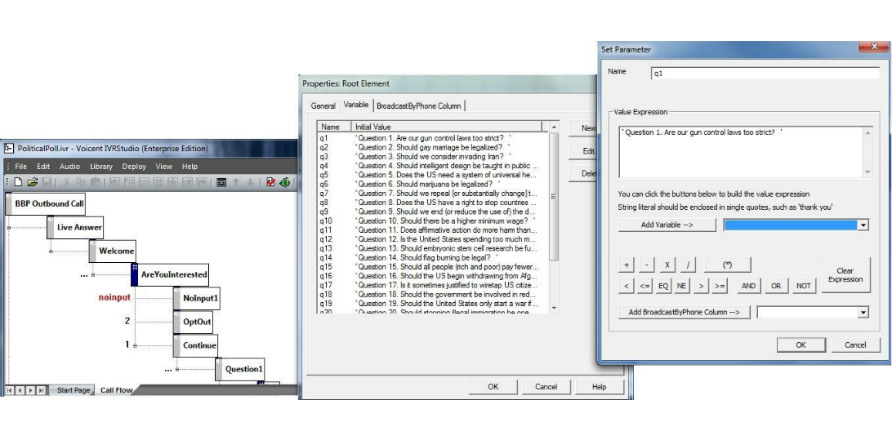
Task: Jump to first tab with scroll arrow
Action: coord(10,390)
